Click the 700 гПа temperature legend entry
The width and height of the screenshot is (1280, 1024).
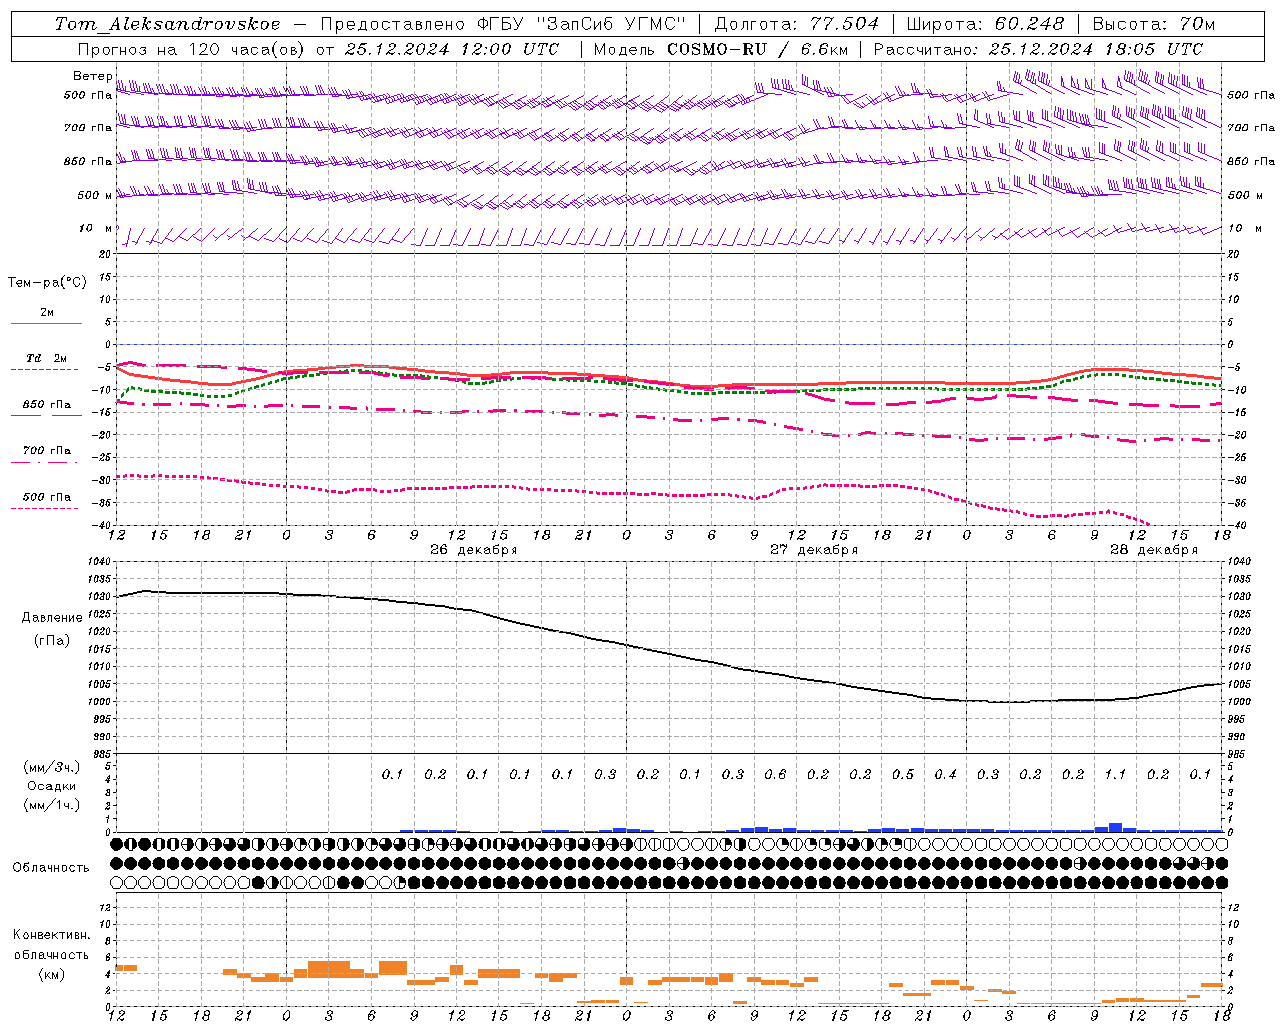pos(47,451)
